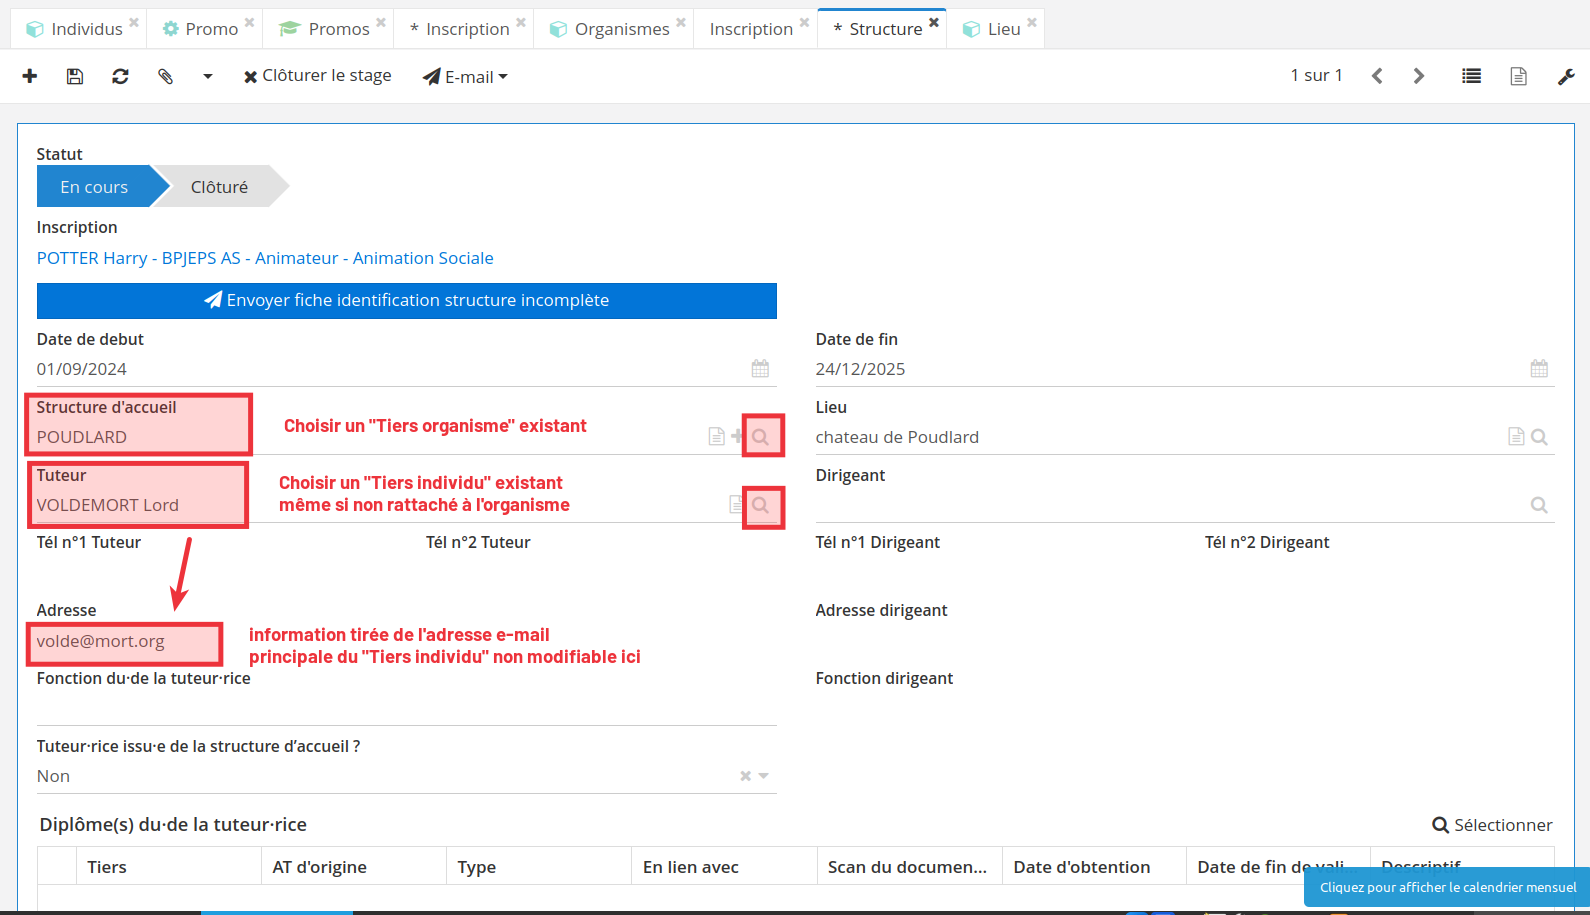Search Lieu with magnifier icon
The height and width of the screenshot is (915, 1590).
pos(1539,437)
